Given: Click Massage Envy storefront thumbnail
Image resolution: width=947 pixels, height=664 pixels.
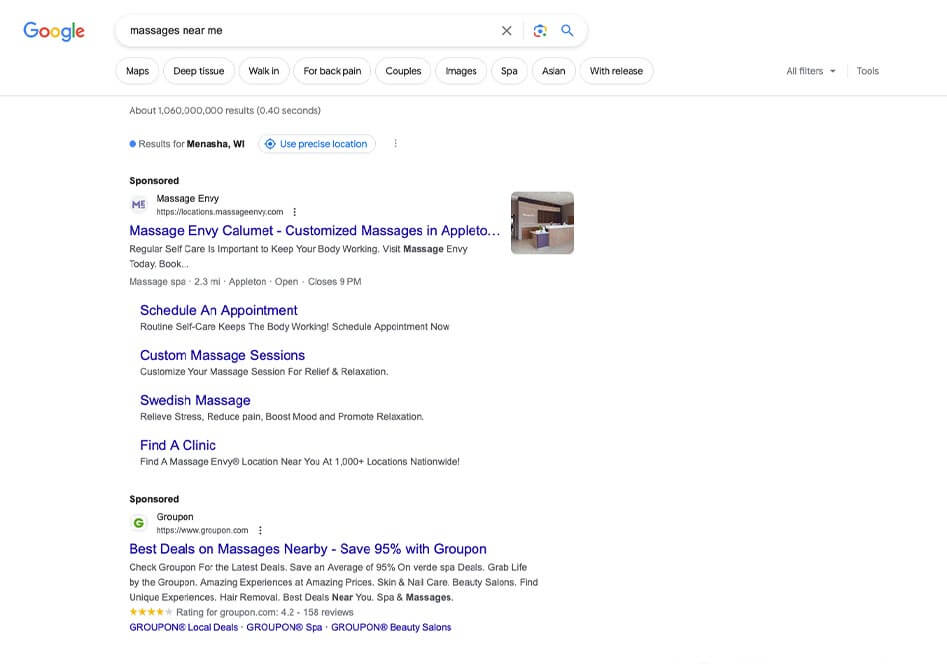Looking at the screenshot, I should point(542,223).
